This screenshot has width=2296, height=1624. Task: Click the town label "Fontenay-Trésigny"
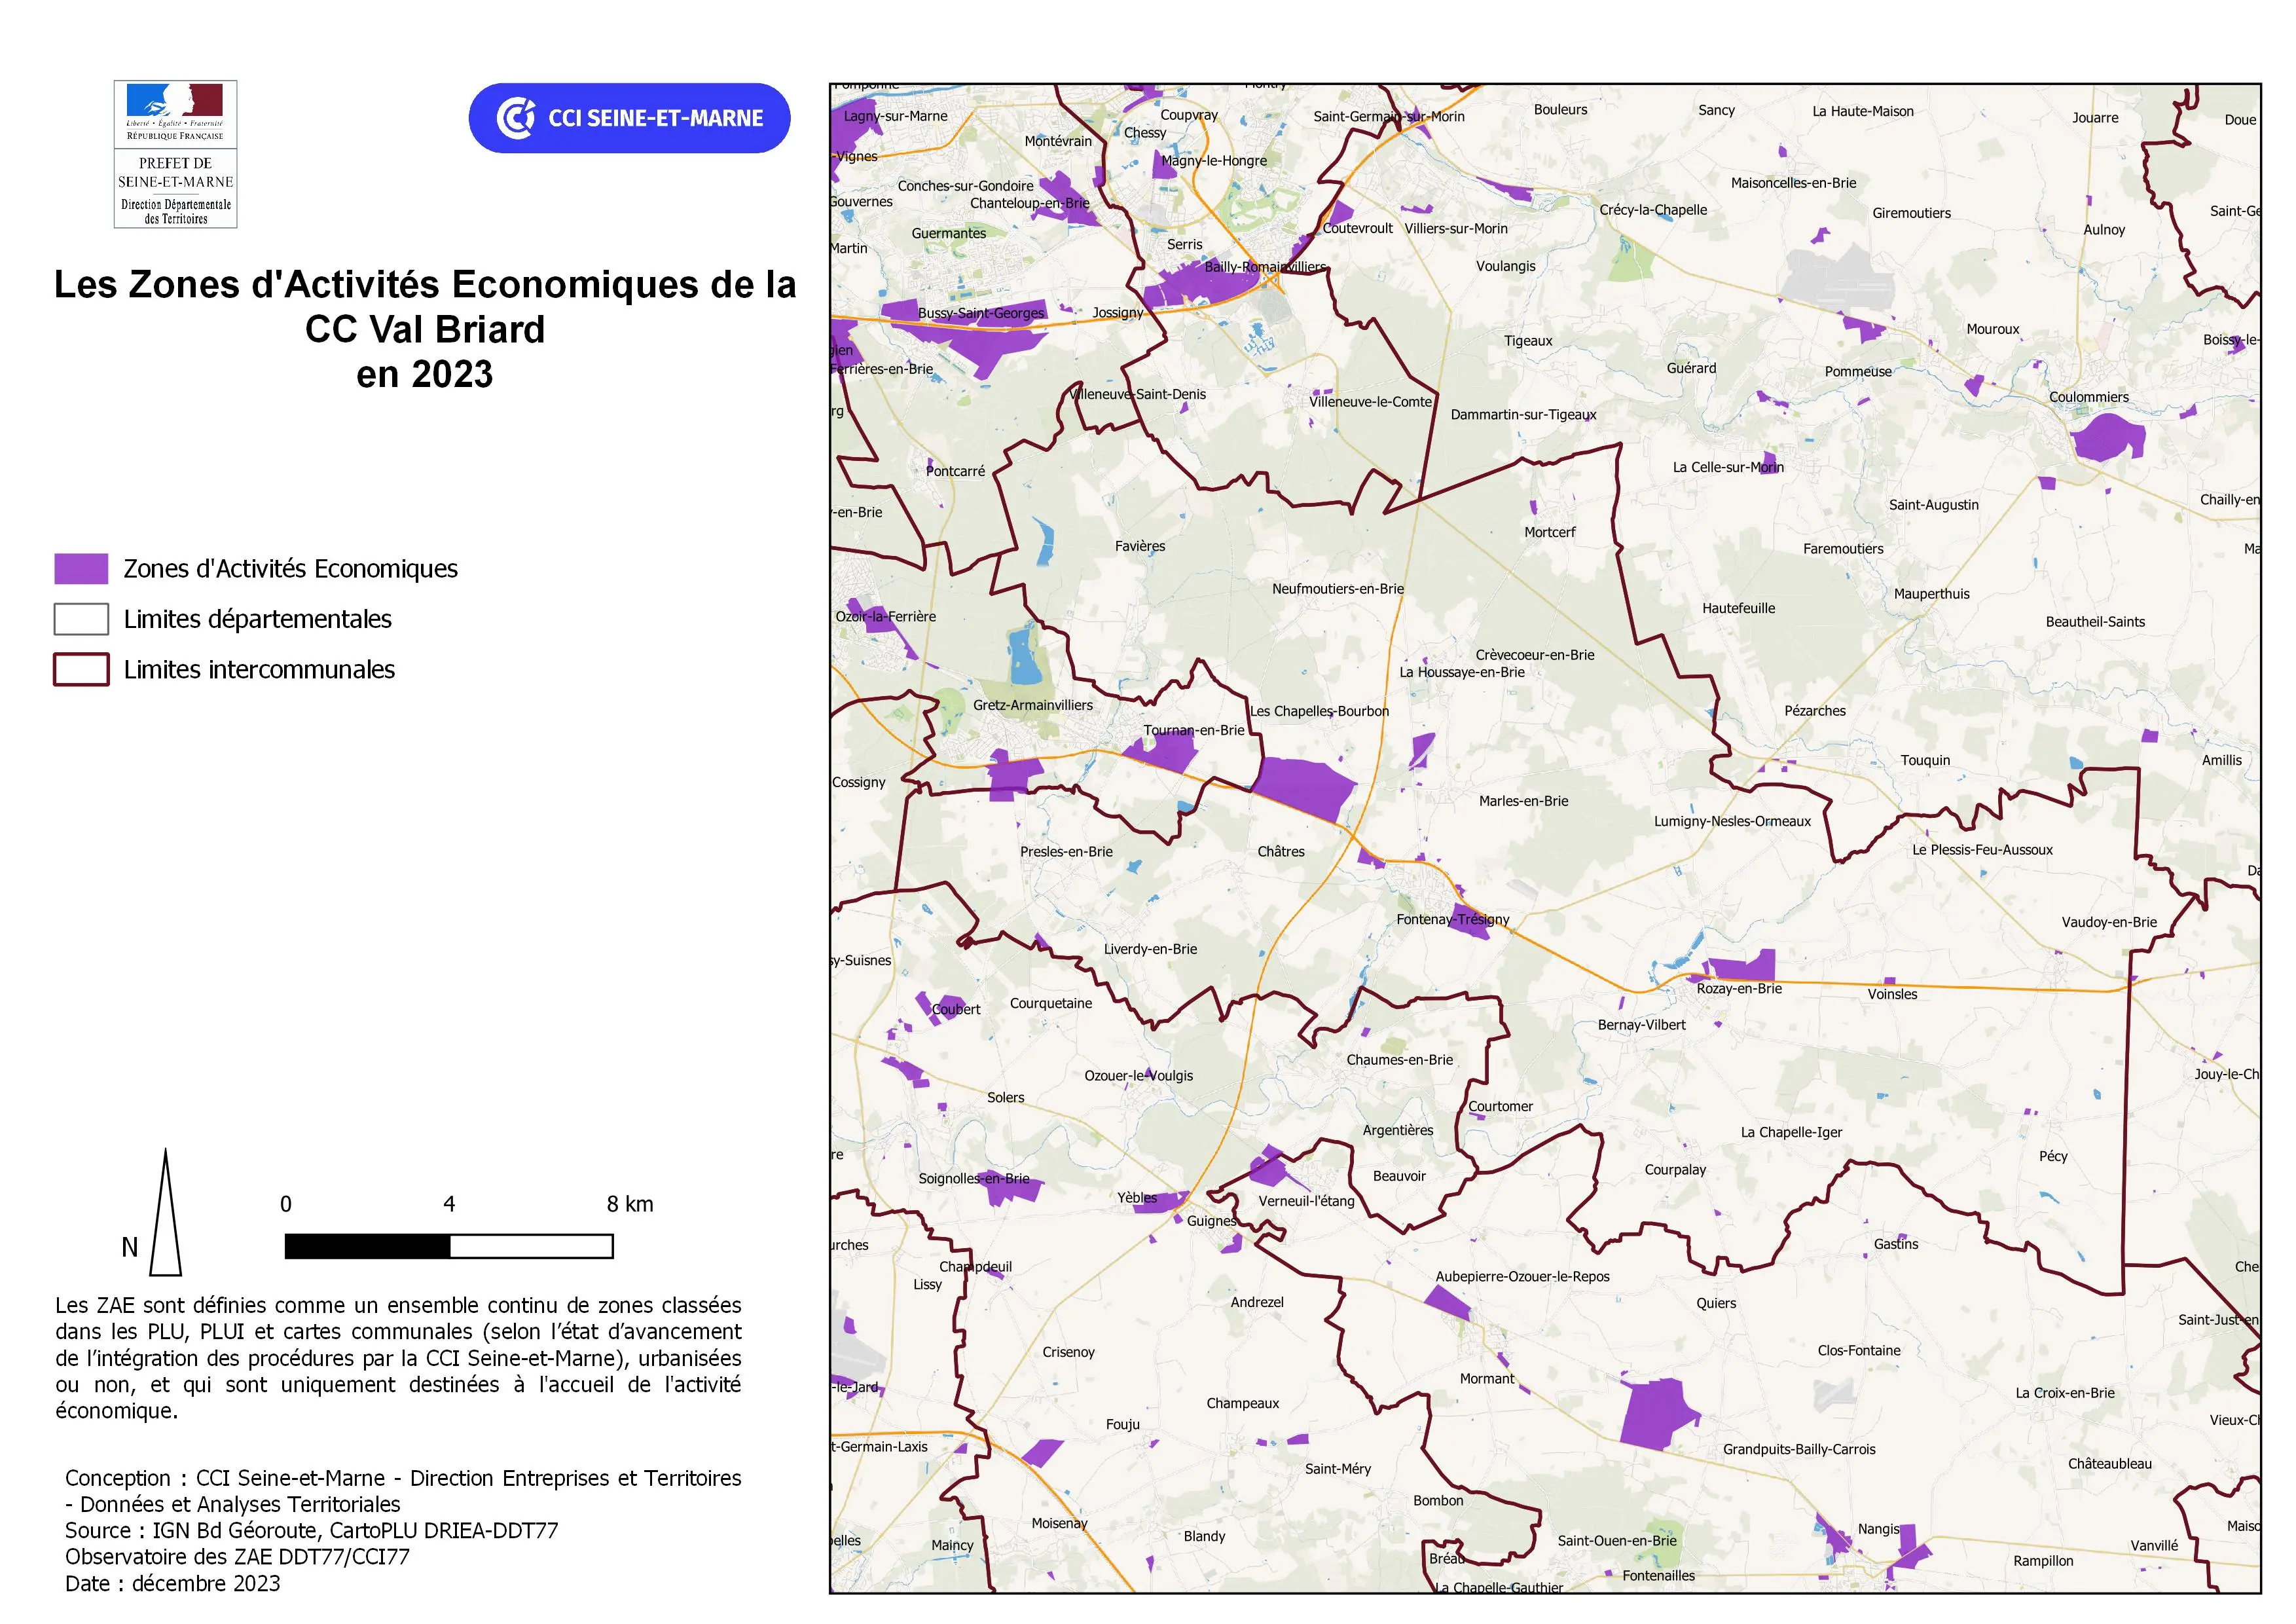pos(1453,919)
